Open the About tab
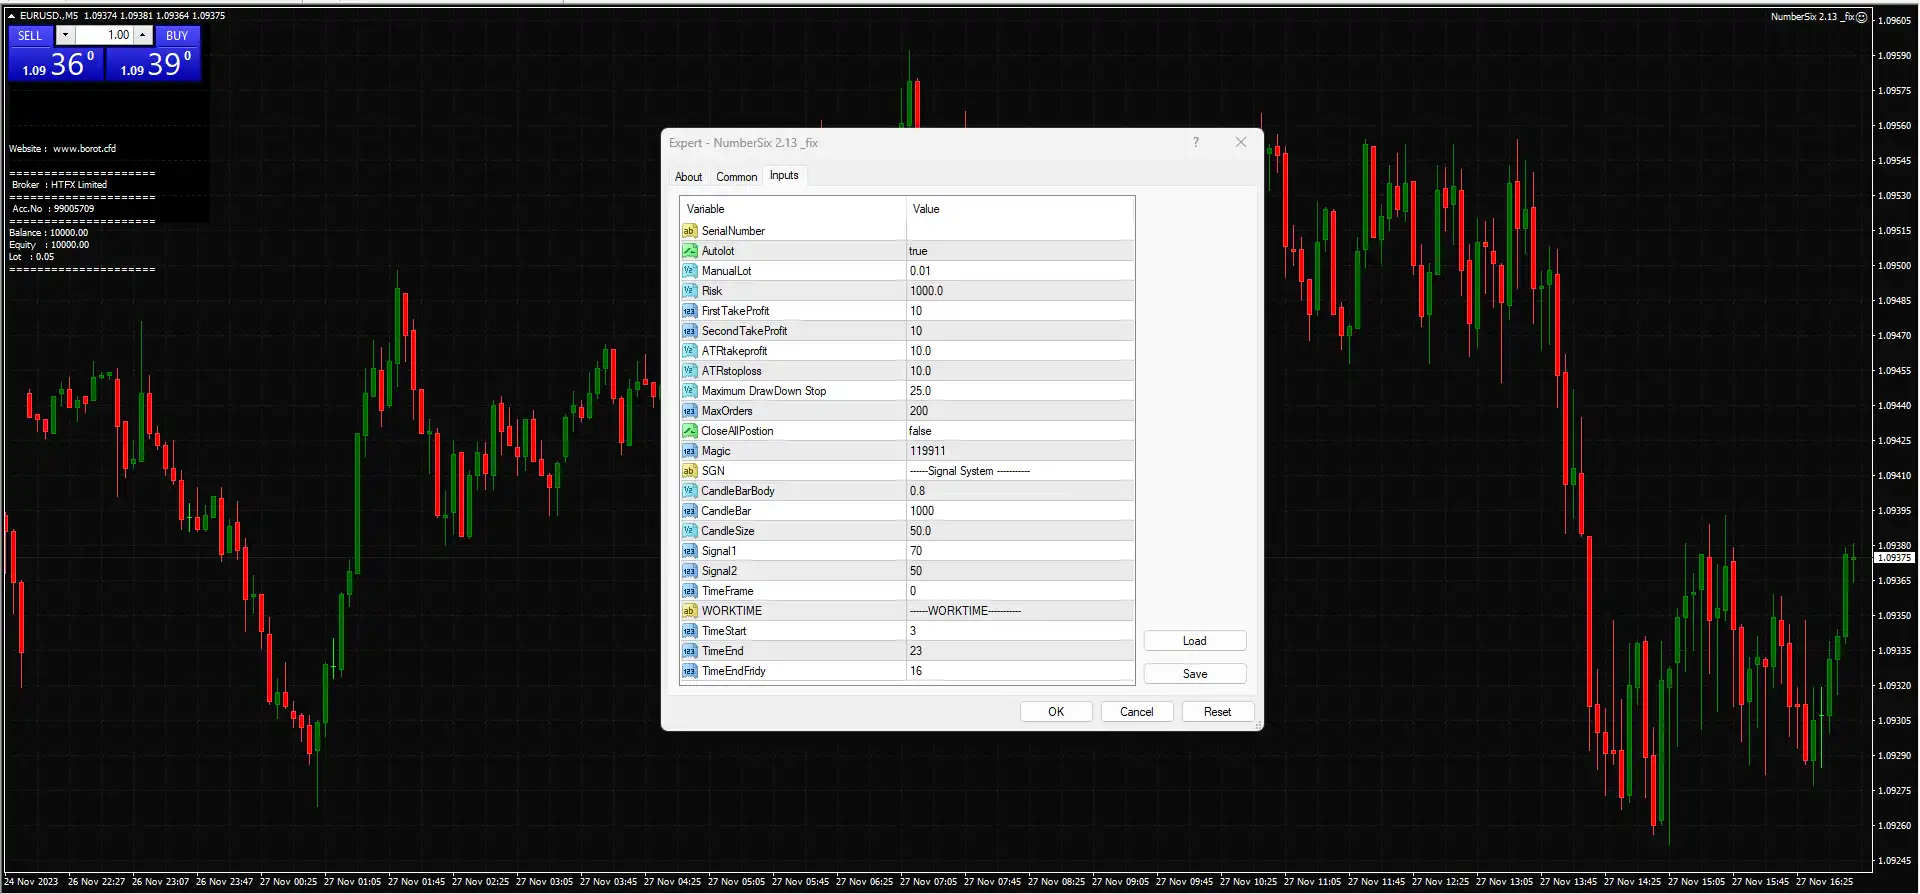This screenshot has width=1920, height=894. coord(688,177)
